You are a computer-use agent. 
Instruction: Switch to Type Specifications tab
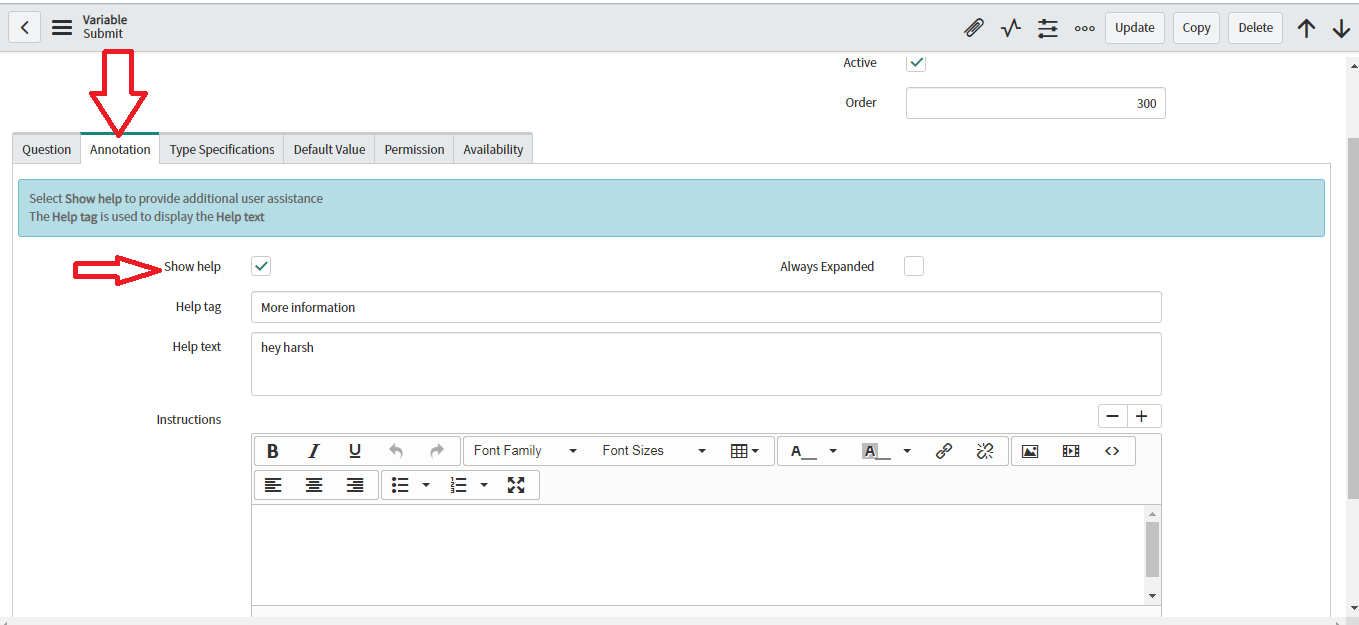(222, 149)
